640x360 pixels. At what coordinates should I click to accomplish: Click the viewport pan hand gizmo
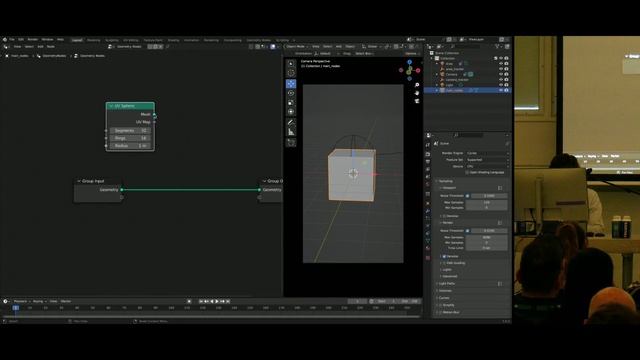coord(417,93)
